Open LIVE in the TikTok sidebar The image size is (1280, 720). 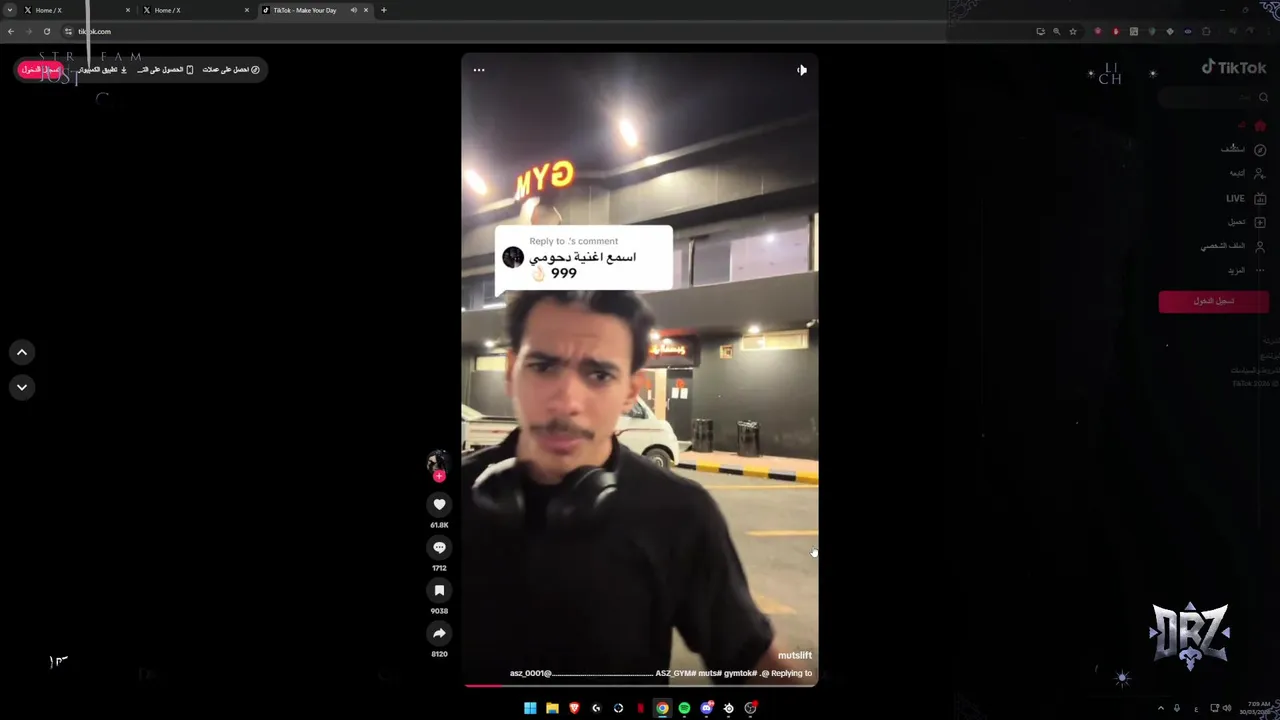1246,198
